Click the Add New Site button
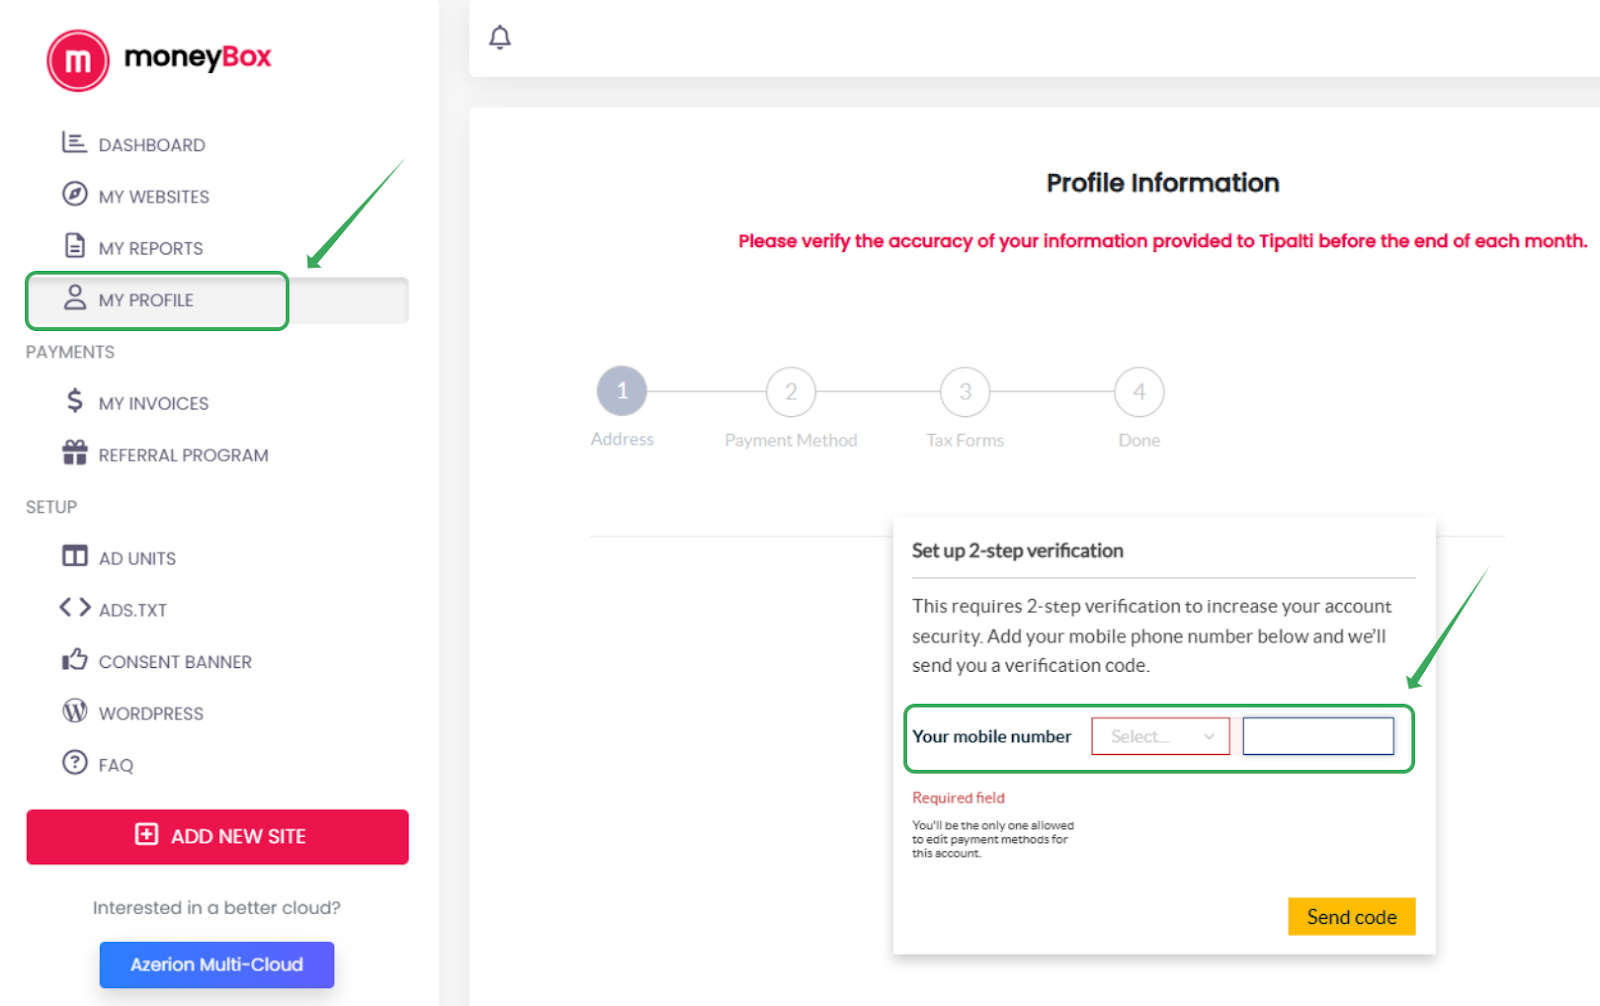Viewport: 1600px width, 1006px height. pos(217,837)
